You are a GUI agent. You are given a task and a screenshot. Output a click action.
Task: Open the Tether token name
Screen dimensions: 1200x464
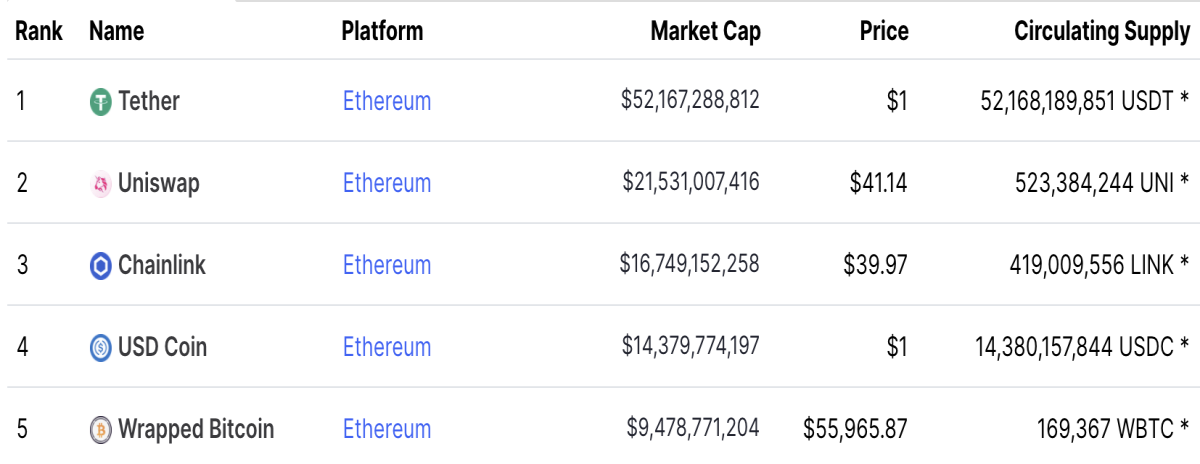pyautogui.click(x=149, y=101)
